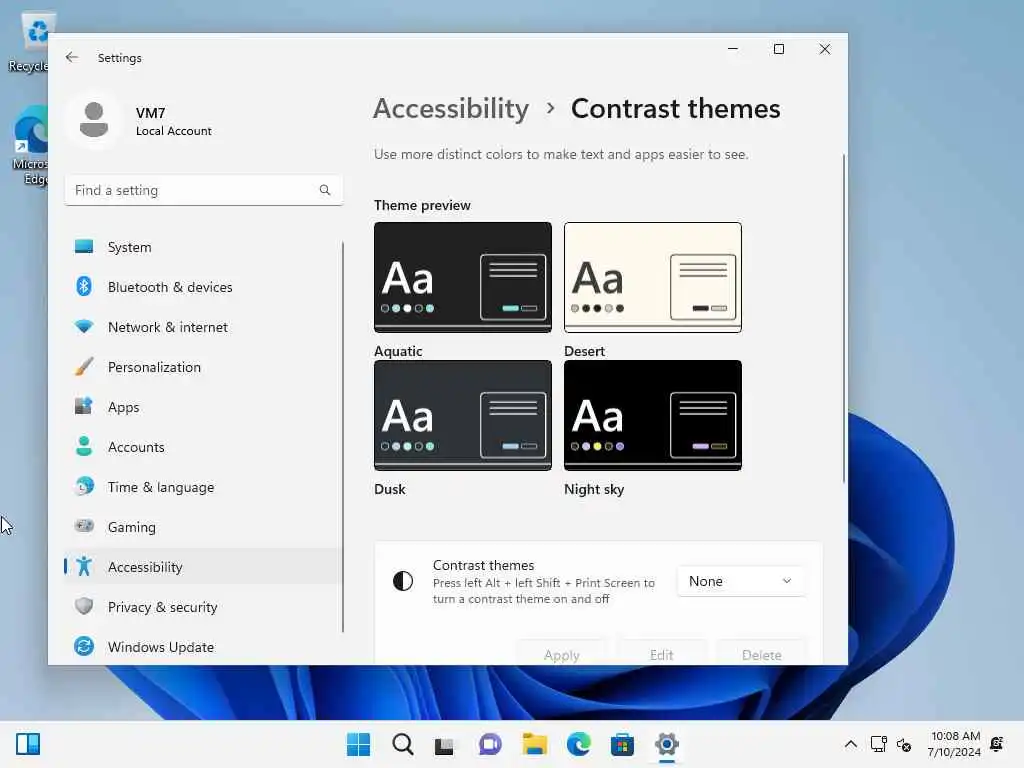
Task: Click the sidebar navigation scrollbar
Action: pos(343,436)
